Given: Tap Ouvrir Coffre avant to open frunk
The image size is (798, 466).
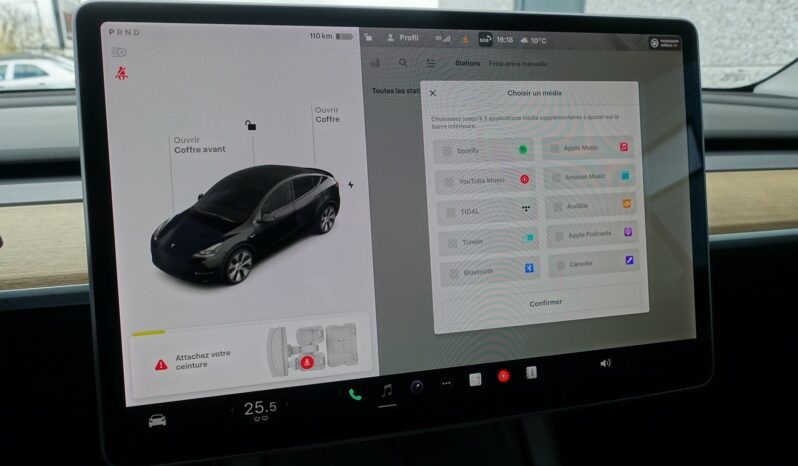Looking at the screenshot, I should click(x=199, y=144).
